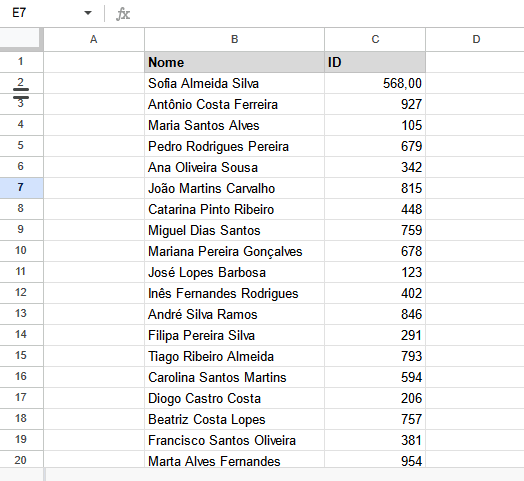Click the ID header cell

tap(375, 62)
